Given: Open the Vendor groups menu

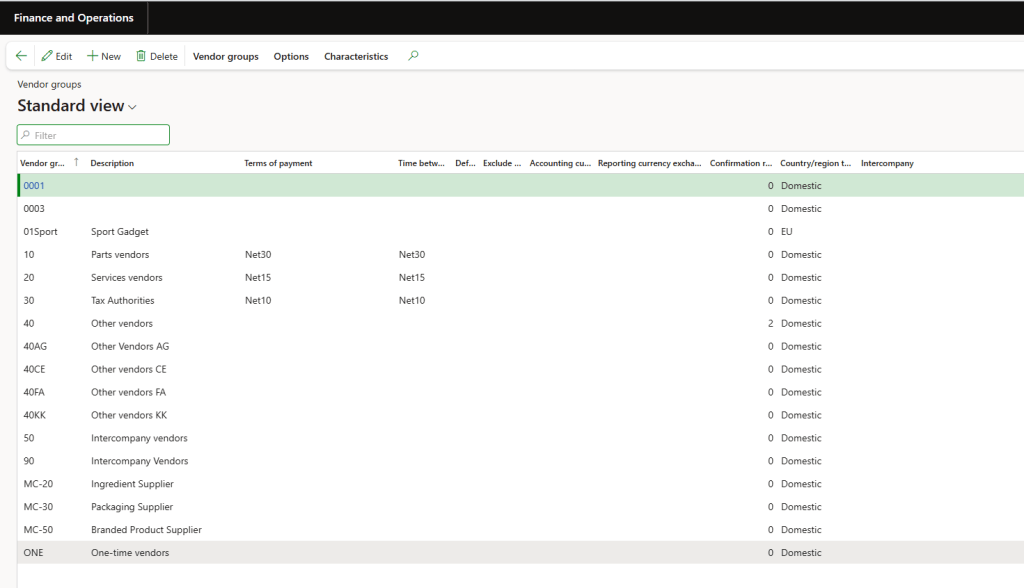Looking at the screenshot, I should click(225, 56).
